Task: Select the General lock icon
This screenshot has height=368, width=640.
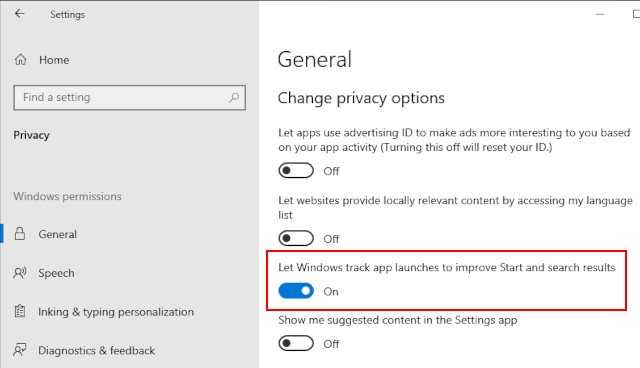Action: click(x=20, y=234)
